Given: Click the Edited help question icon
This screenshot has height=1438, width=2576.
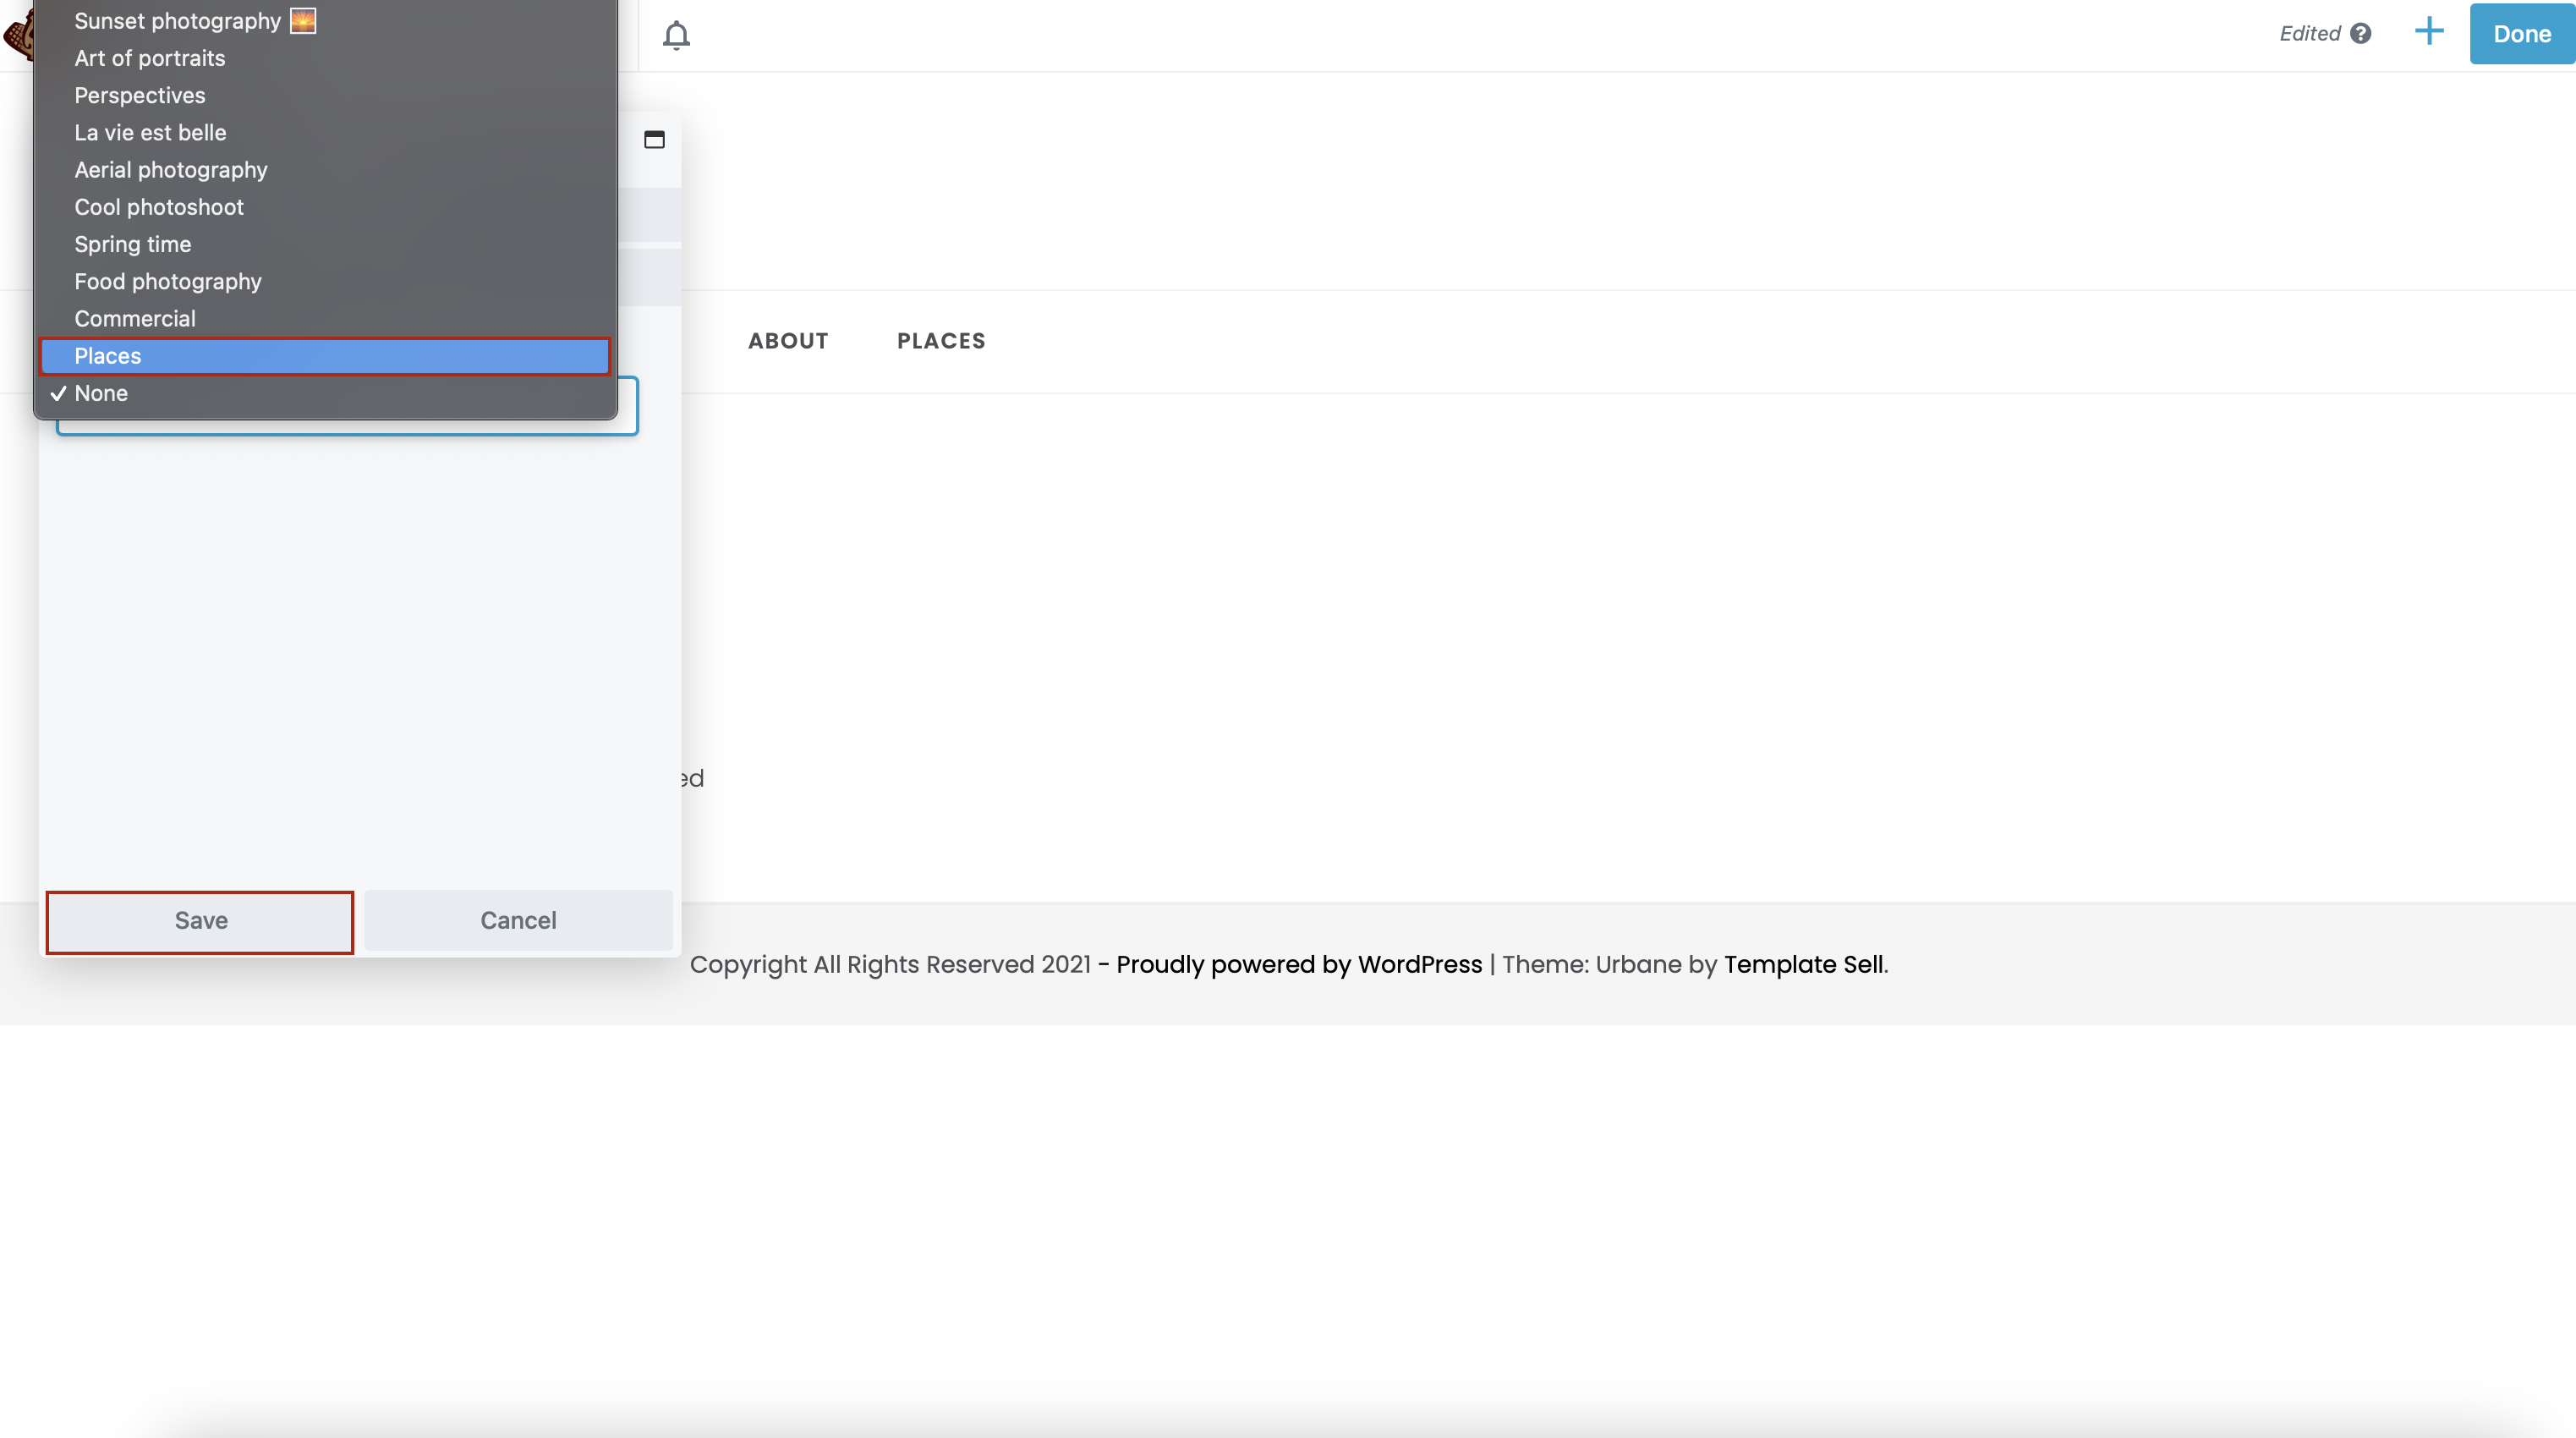Looking at the screenshot, I should coord(2361,33).
